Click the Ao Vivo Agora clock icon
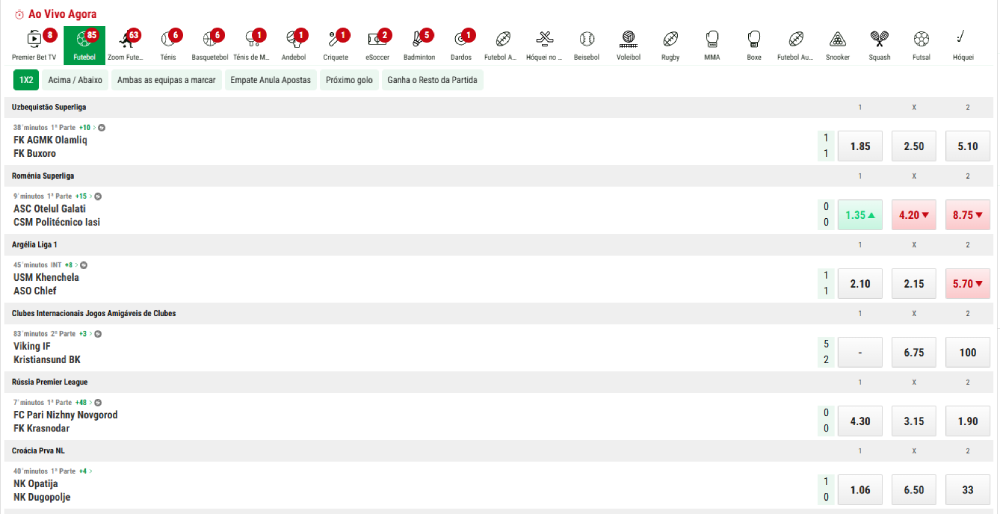This screenshot has height=514, width=1000. tap(19, 13)
